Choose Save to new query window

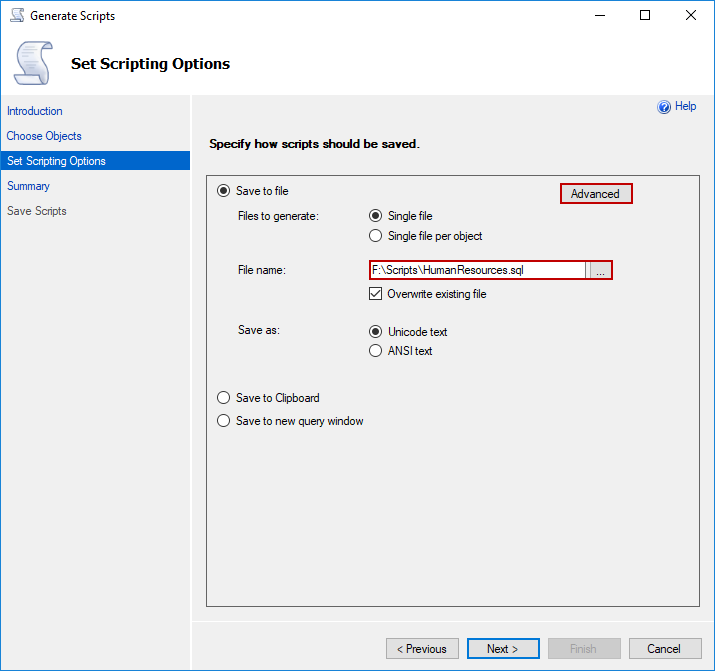click(224, 421)
